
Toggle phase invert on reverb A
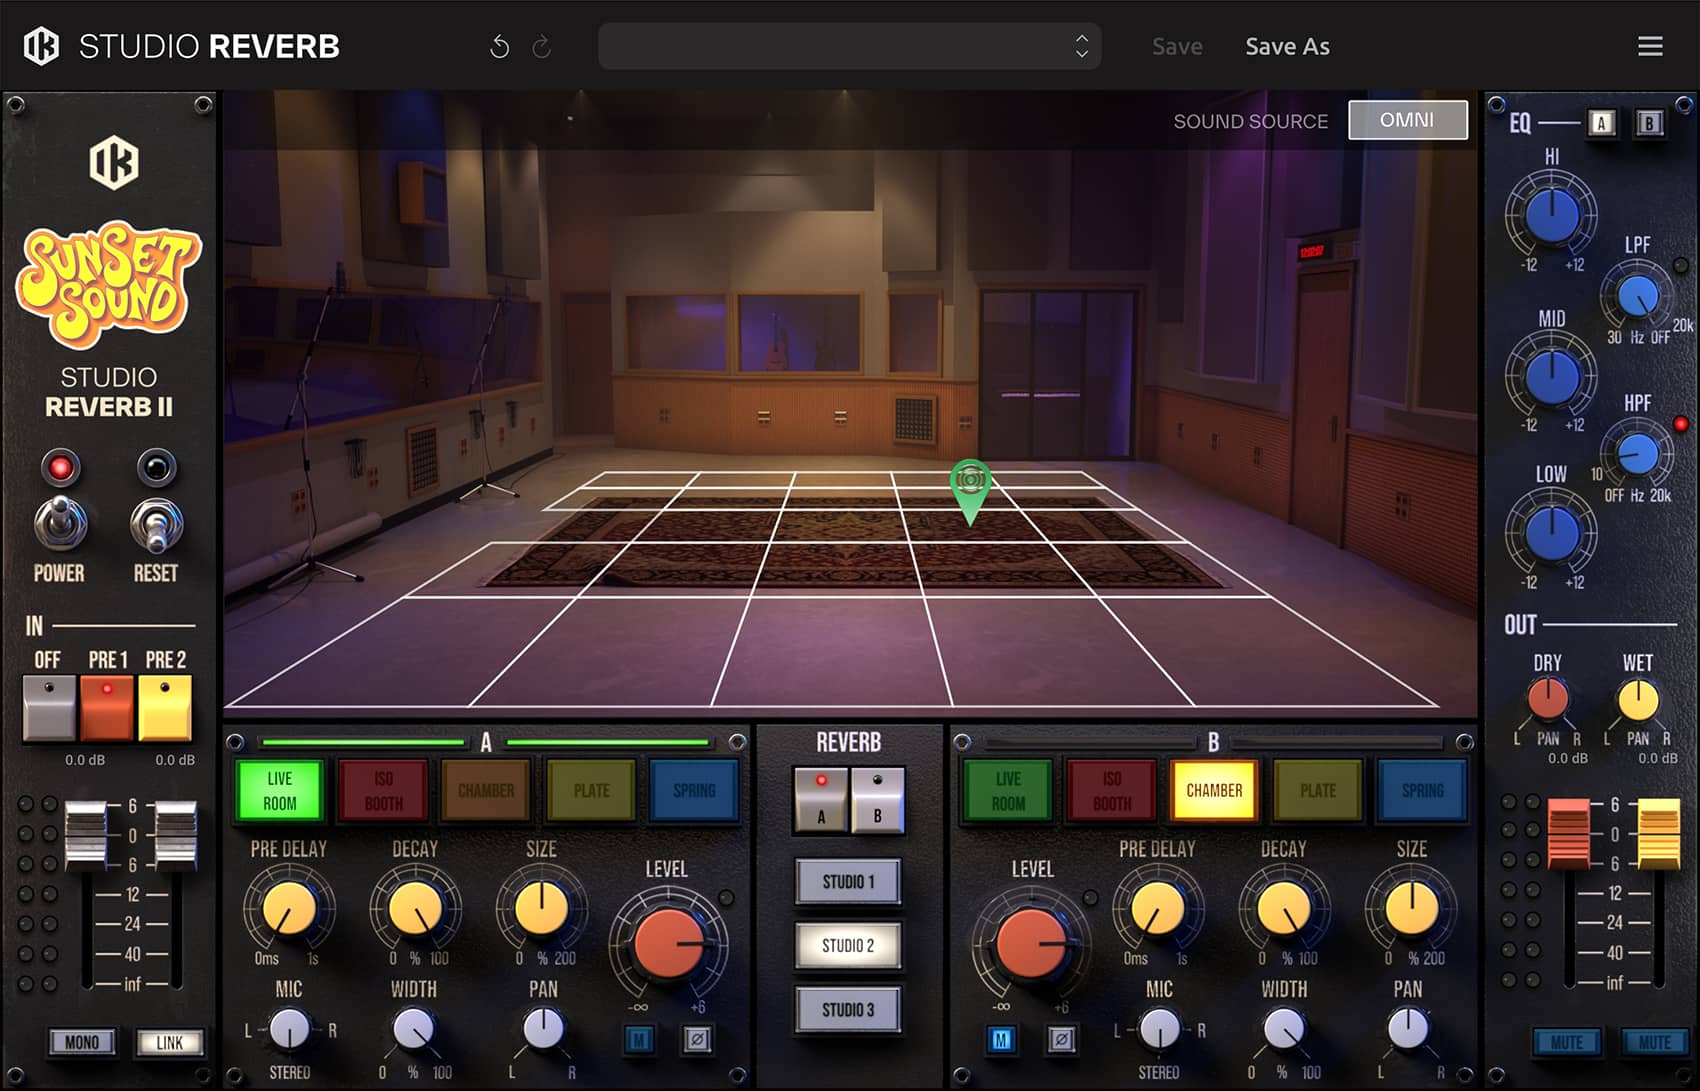coord(697,1040)
